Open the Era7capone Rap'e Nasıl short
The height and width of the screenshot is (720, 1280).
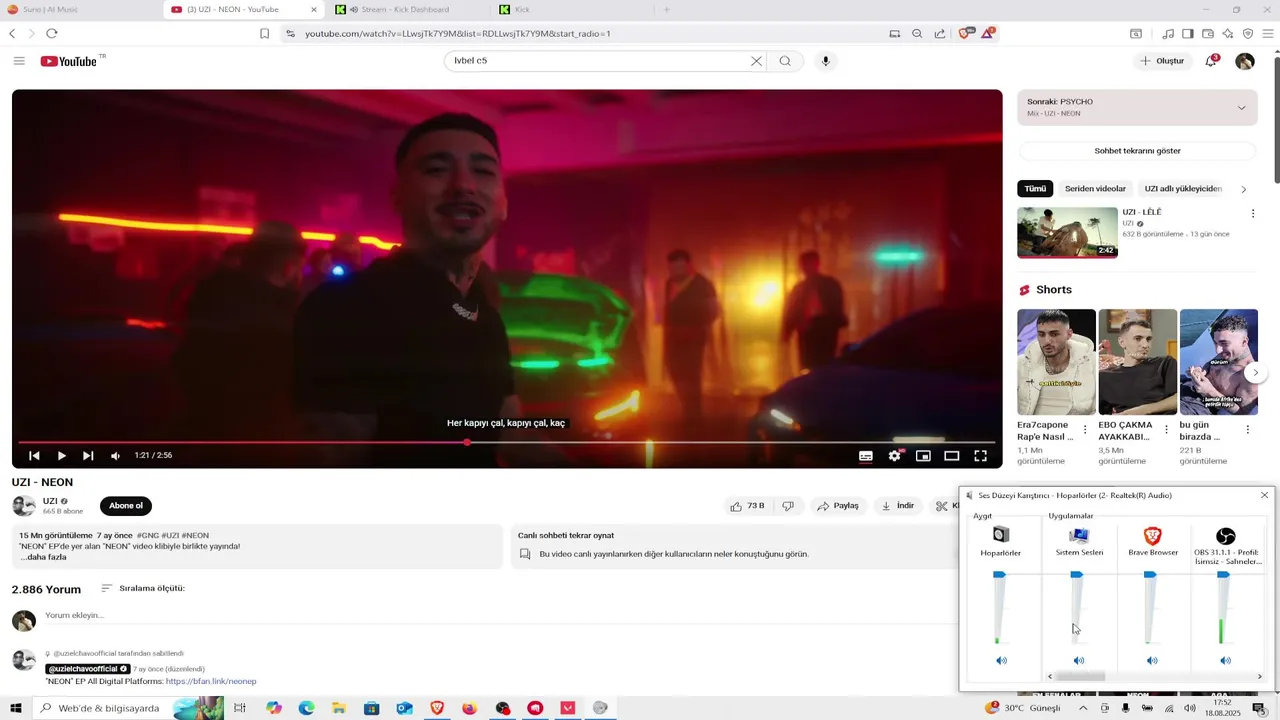1056,362
